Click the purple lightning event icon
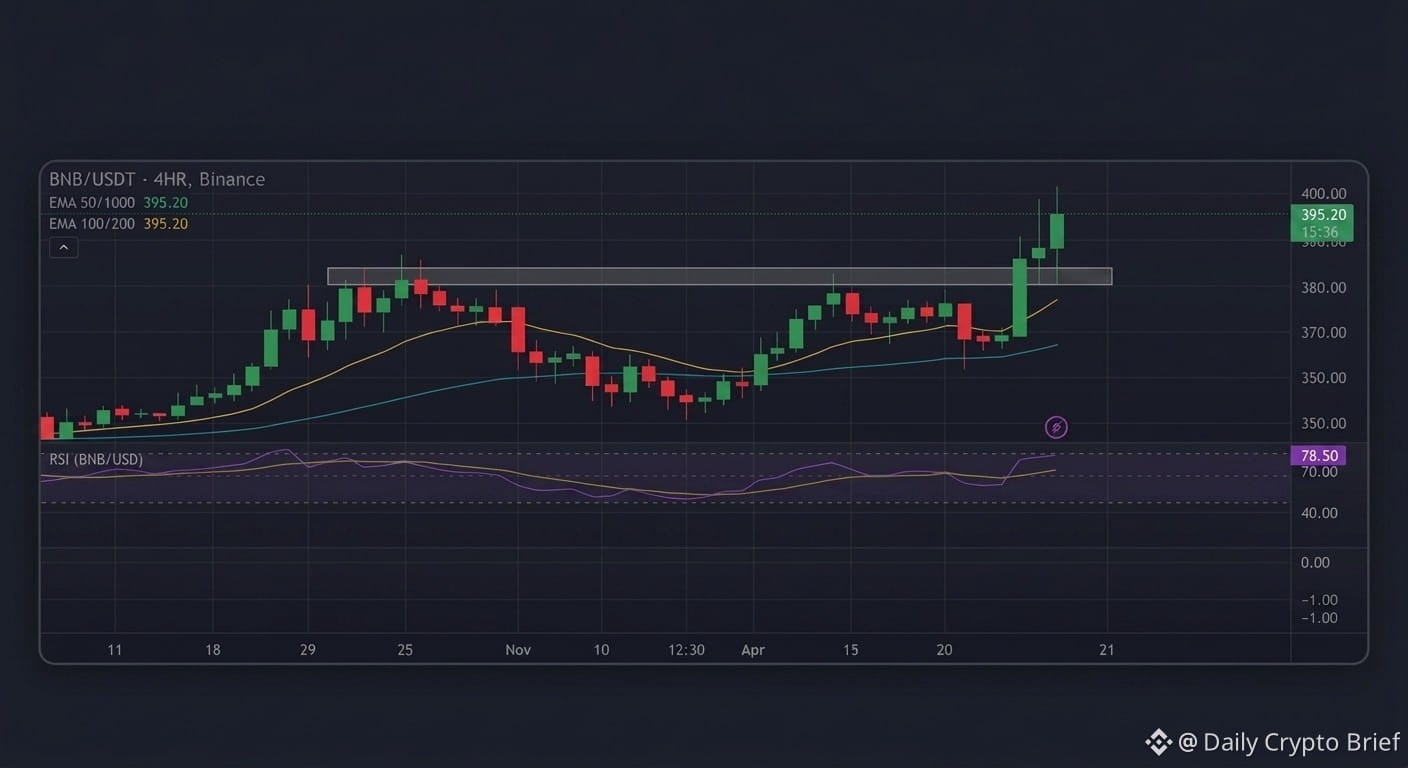The width and height of the screenshot is (1408, 768). [x=1056, y=428]
